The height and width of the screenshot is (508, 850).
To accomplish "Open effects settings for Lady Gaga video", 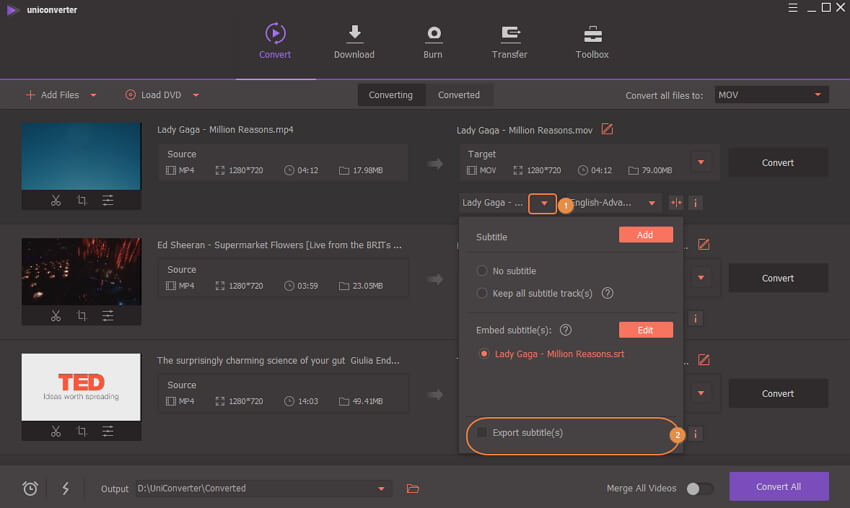I will tap(108, 201).
